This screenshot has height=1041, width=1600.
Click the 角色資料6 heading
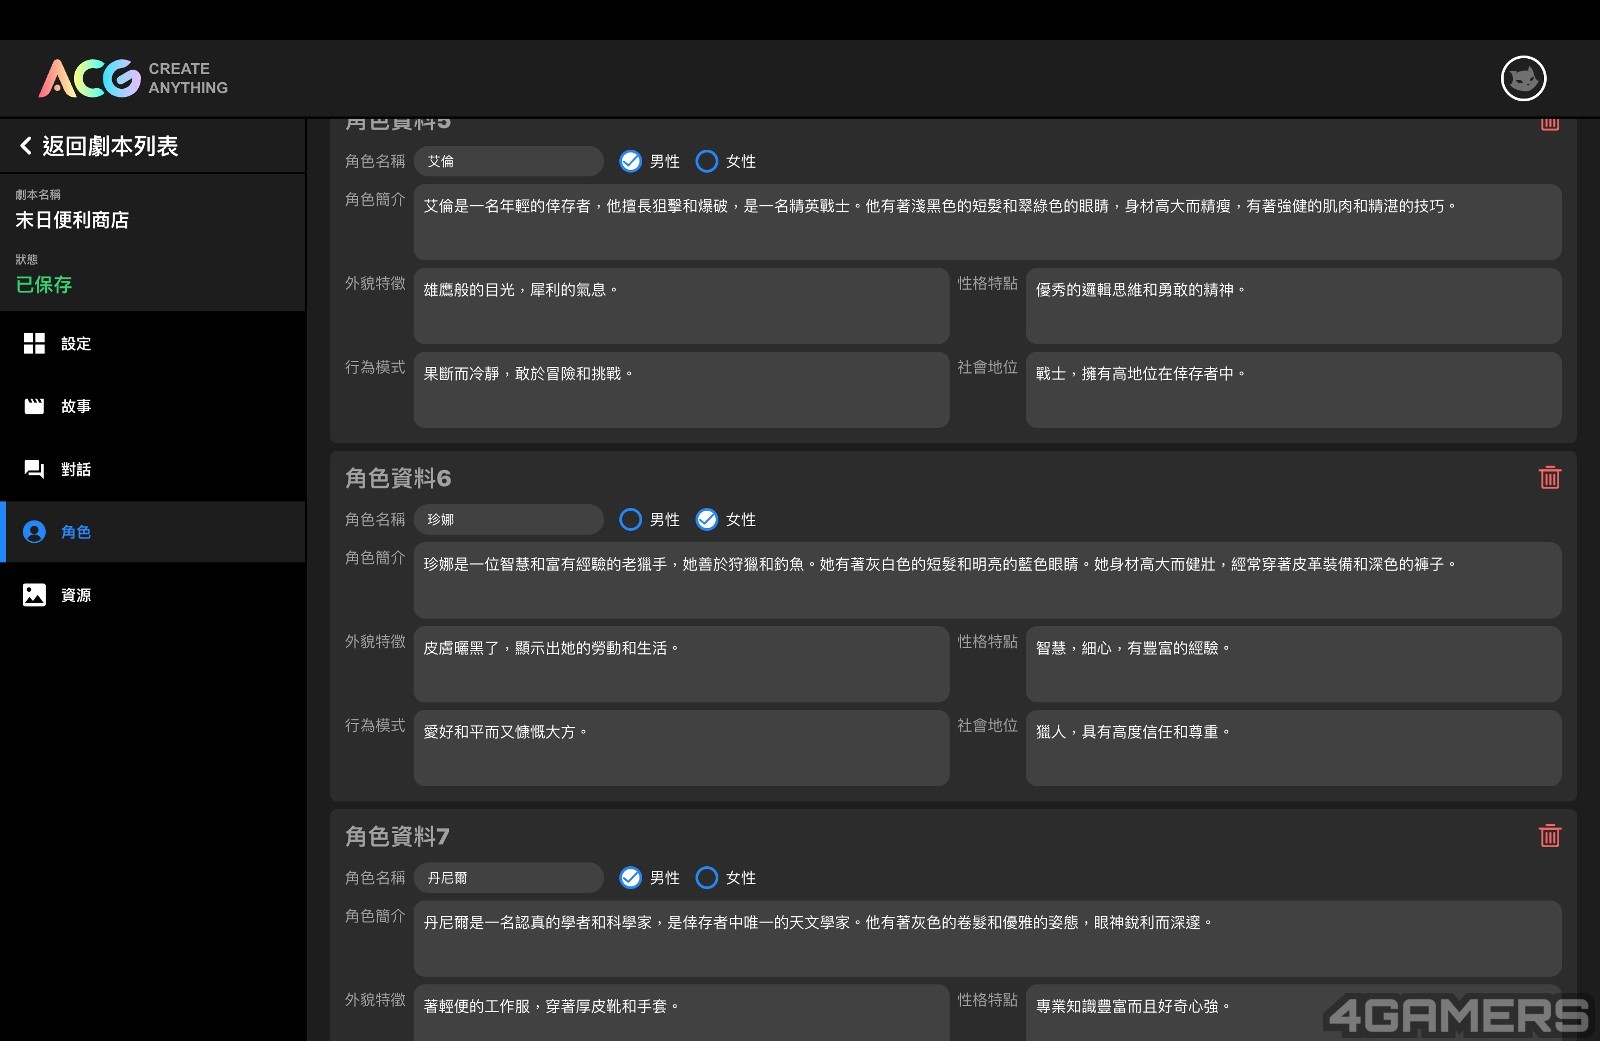398,478
